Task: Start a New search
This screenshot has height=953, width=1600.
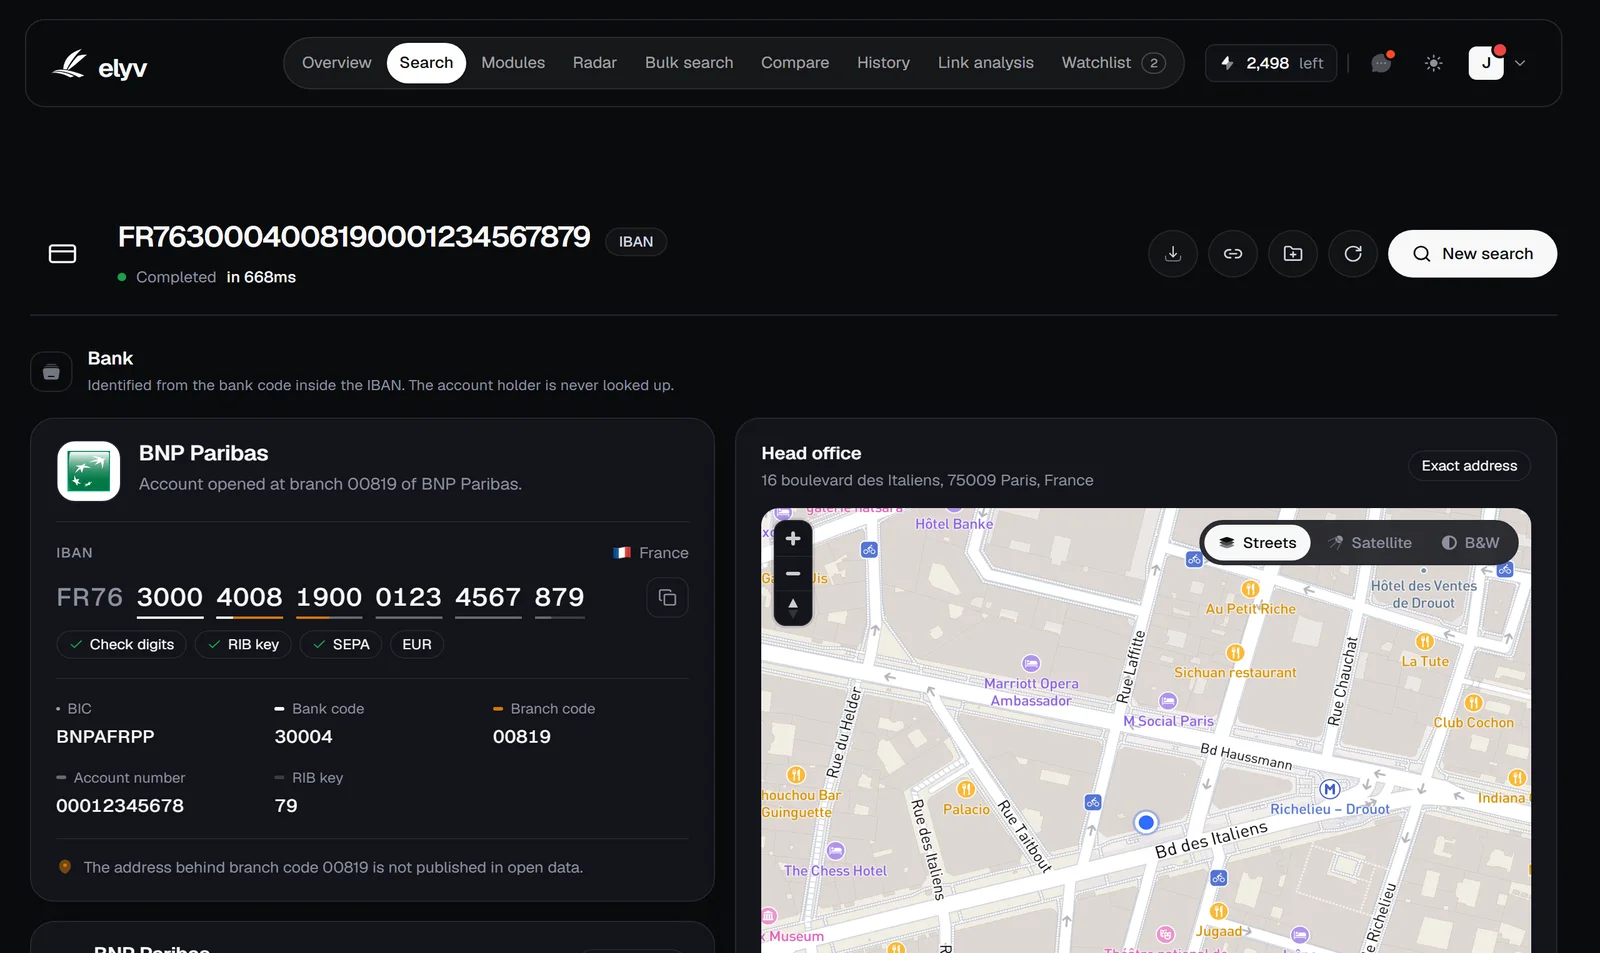Action: click(1472, 254)
